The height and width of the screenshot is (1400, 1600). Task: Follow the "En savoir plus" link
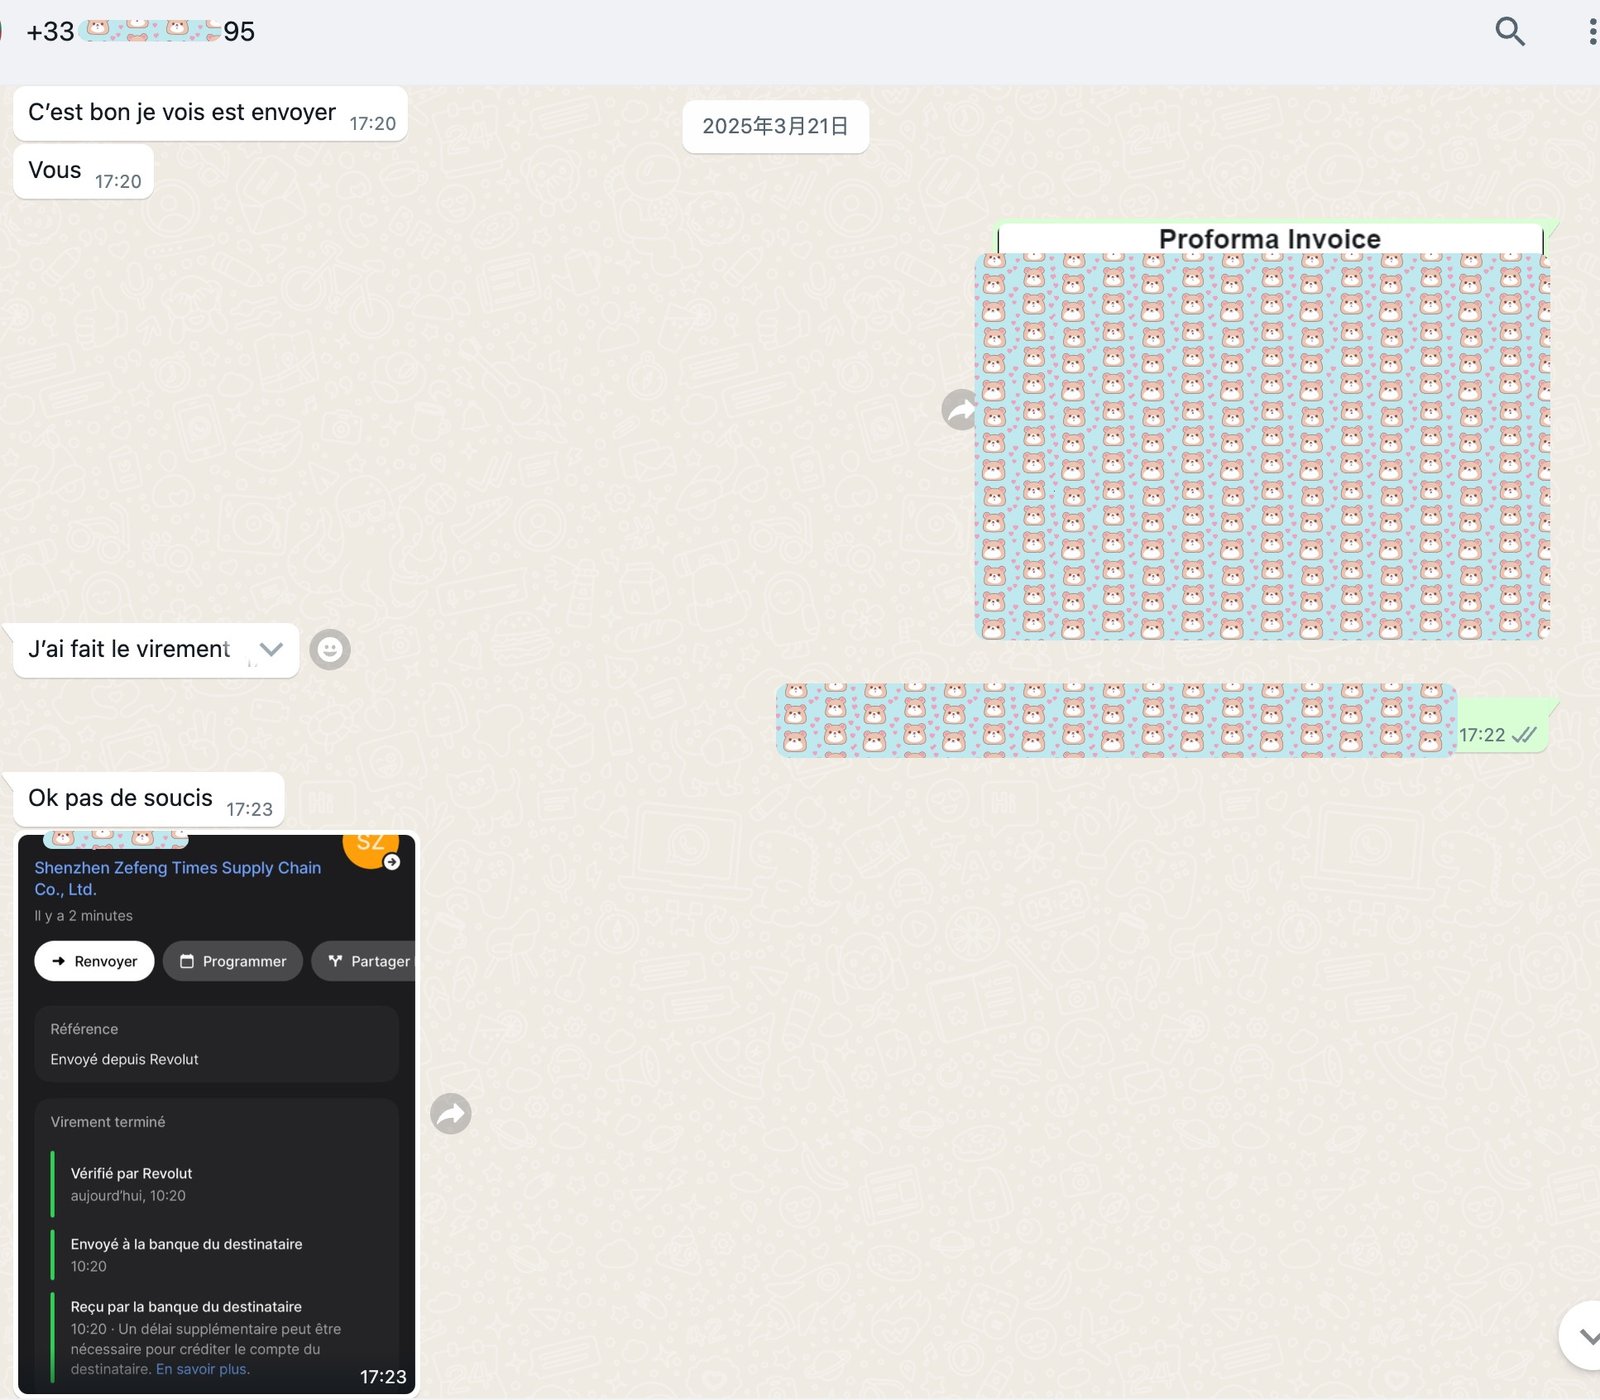click(202, 1369)
